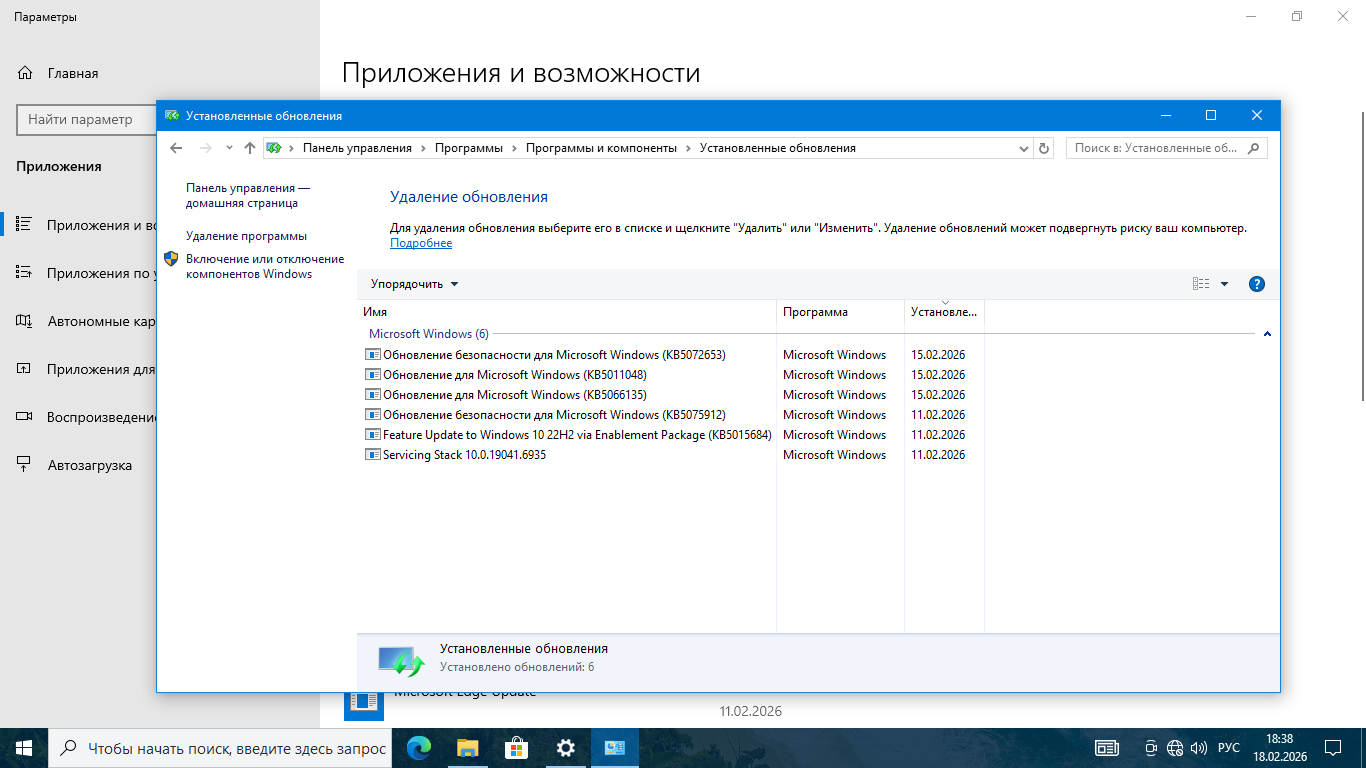Sort by Имя column header
Viewport: 1366px width, 768px height.
coord(566,312)
